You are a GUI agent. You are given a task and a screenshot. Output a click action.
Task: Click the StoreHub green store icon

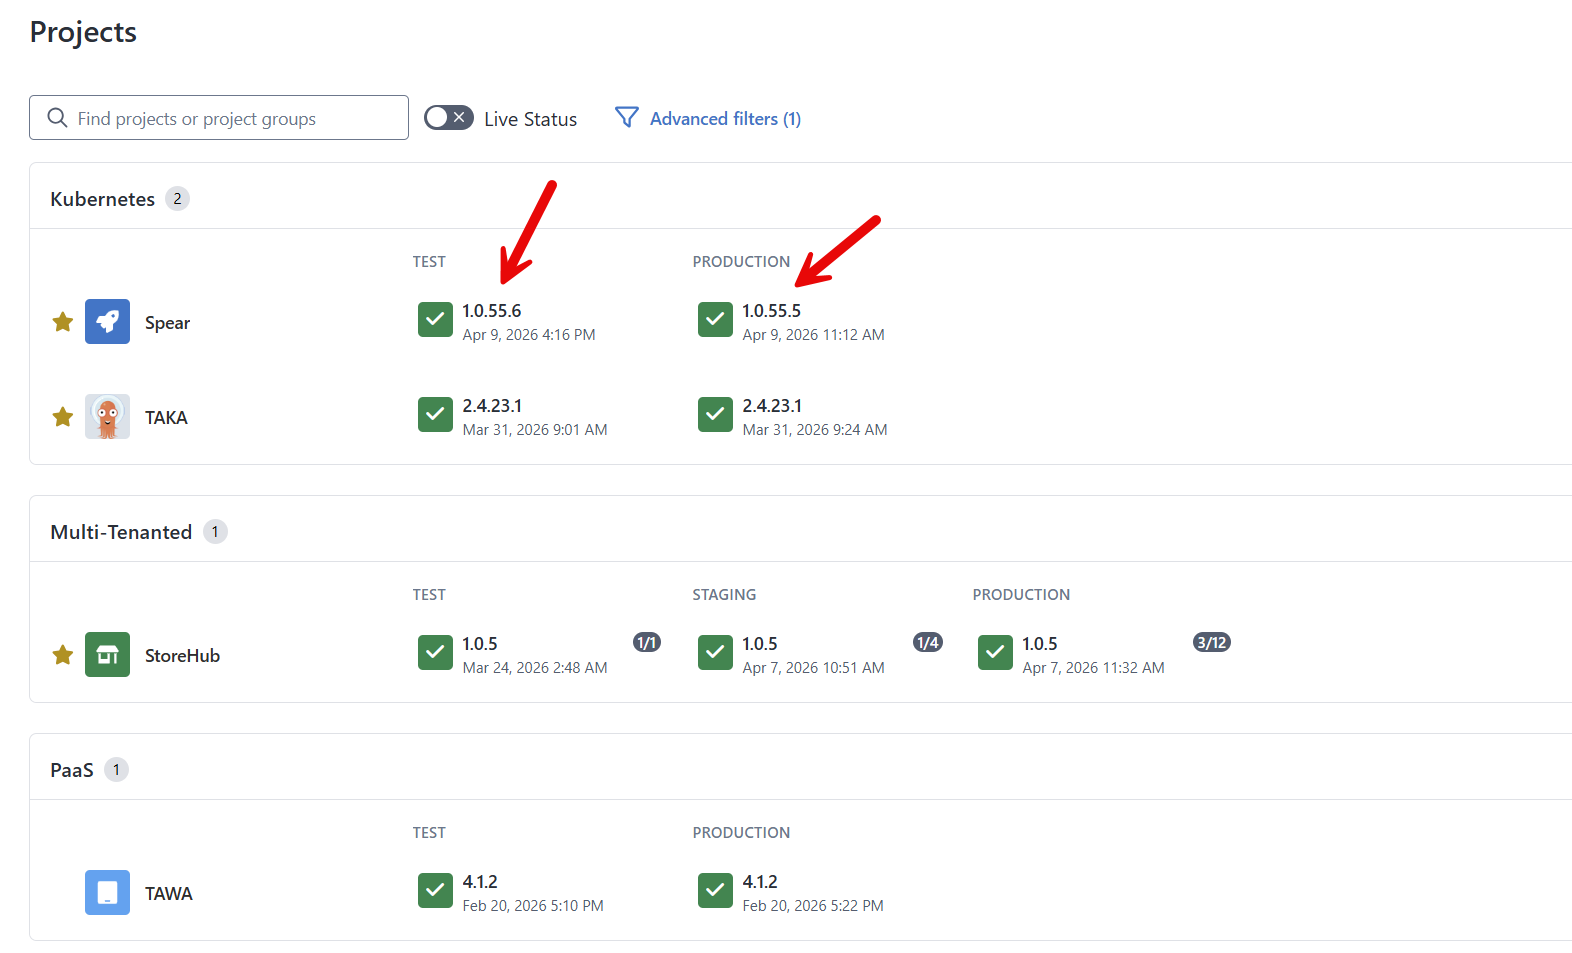pyautogui.click(x=107, y=655)
